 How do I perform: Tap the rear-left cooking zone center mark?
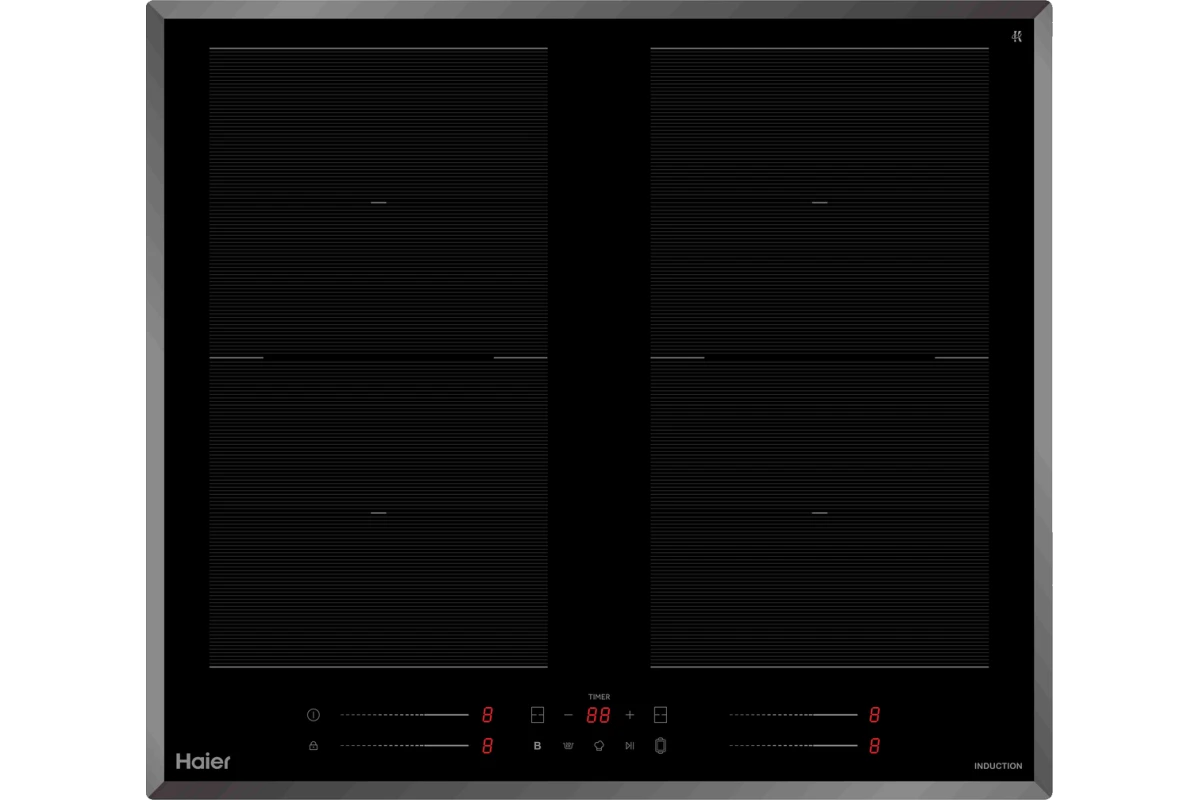pyautogui.click(x=378, y=202)
